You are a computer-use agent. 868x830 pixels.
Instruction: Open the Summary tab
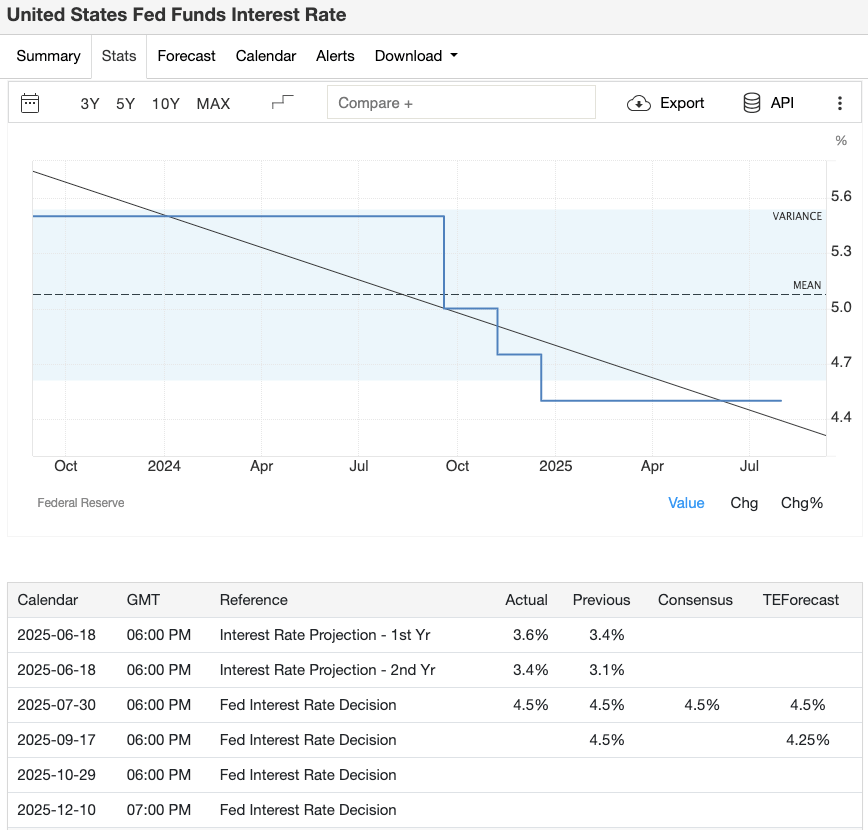point(48,56)
